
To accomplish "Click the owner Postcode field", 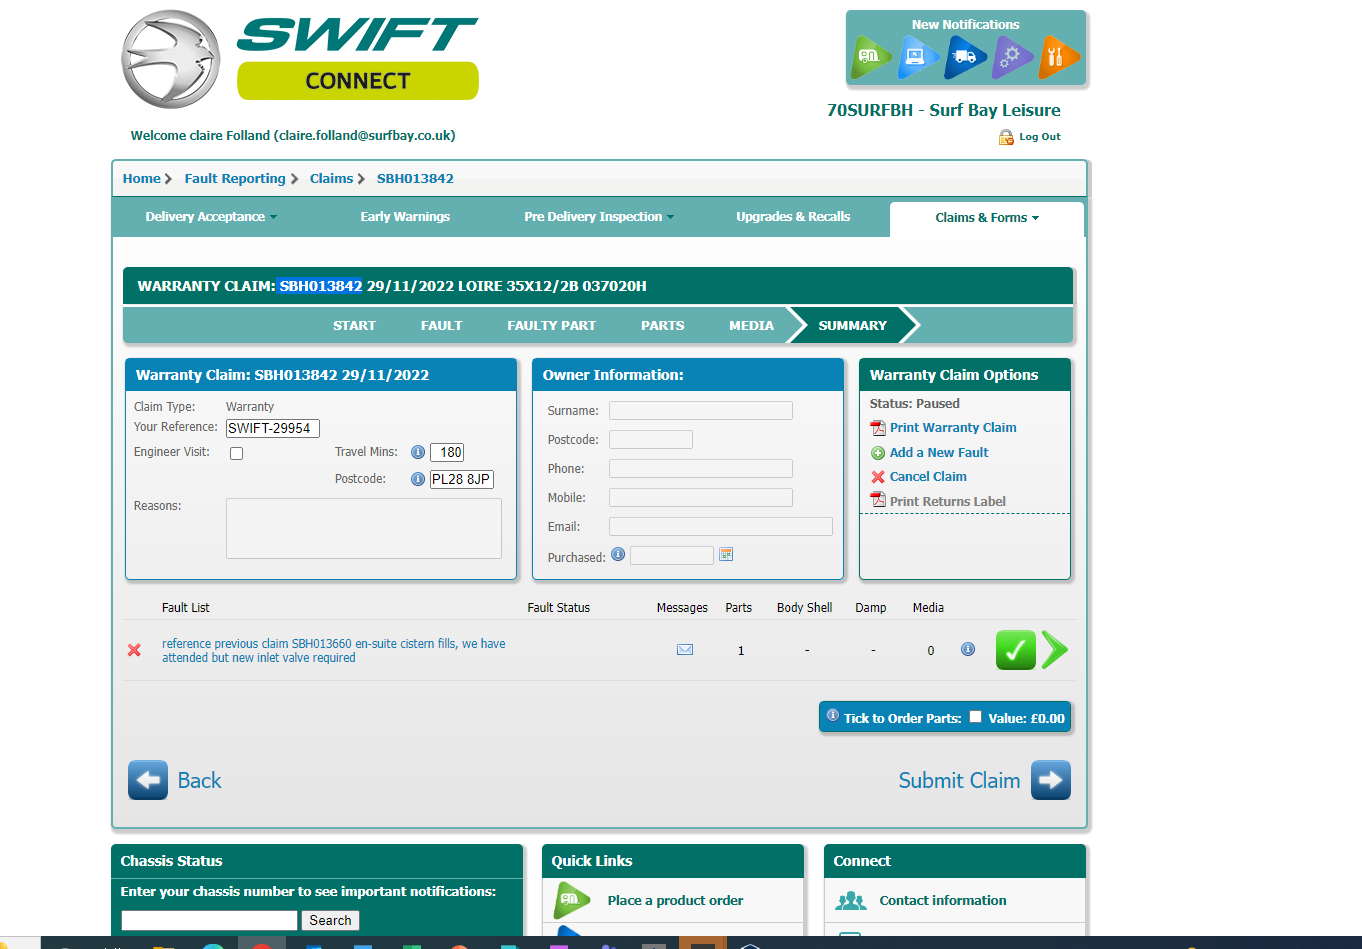I will (651, 440).
